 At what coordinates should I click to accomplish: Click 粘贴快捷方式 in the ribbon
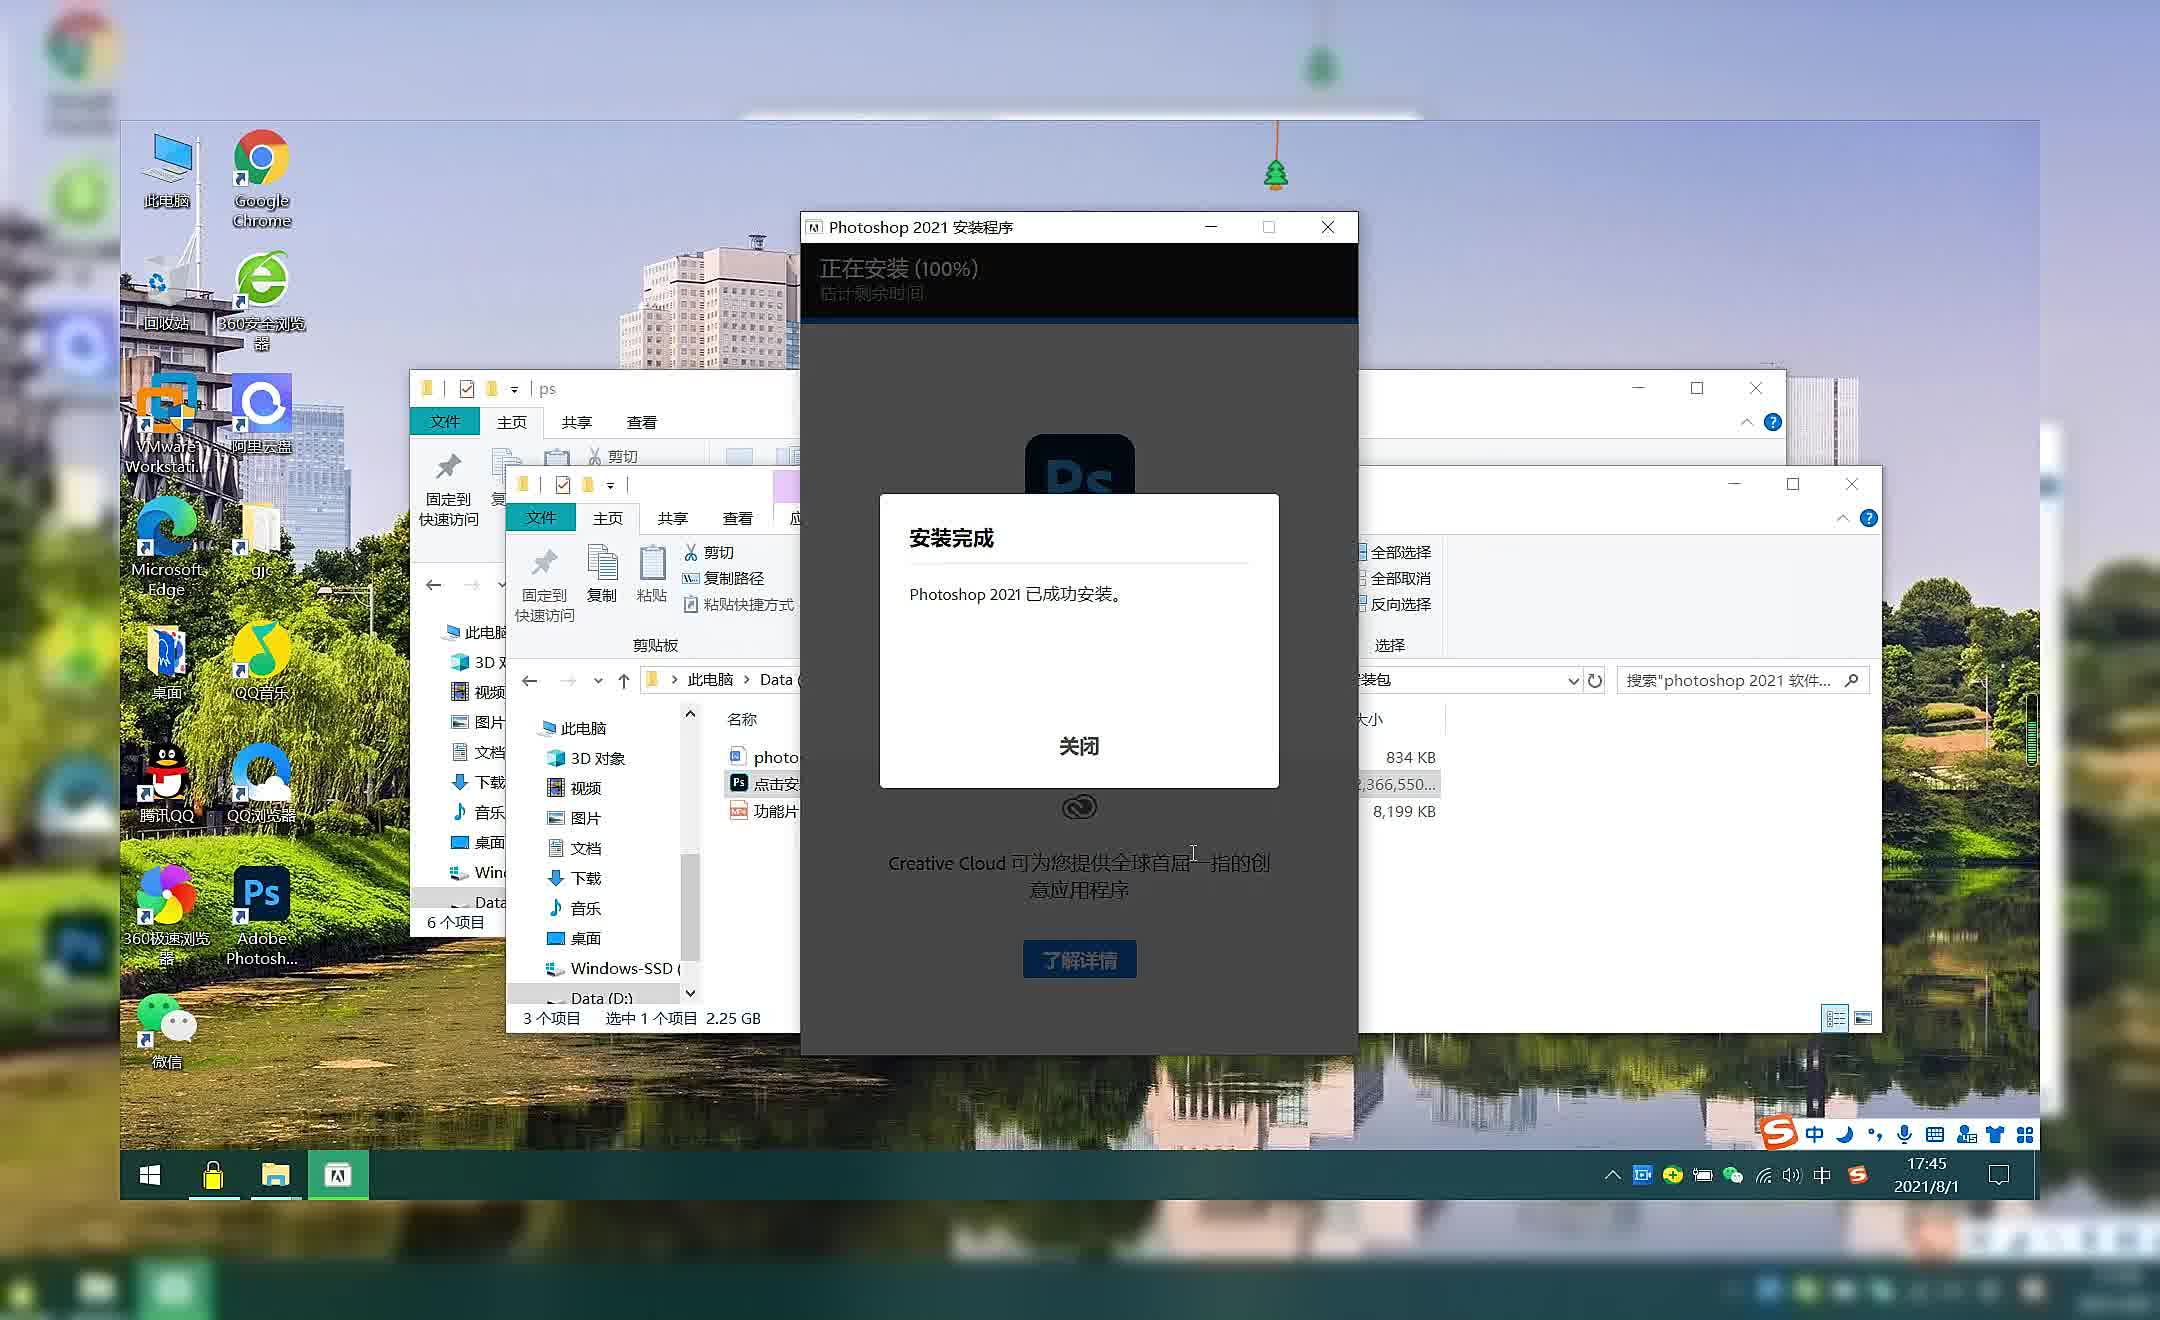(x=738, y=604)
